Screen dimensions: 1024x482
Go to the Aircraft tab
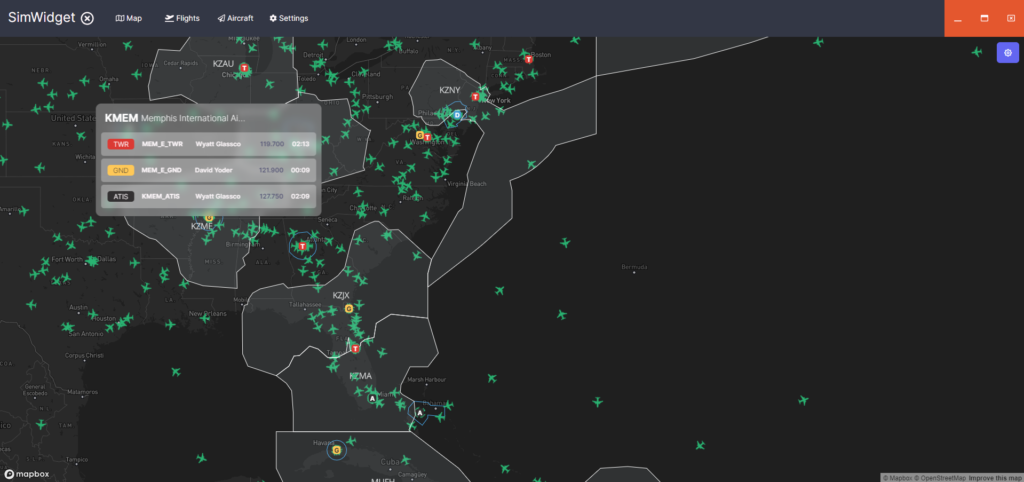tap(235, 18)
